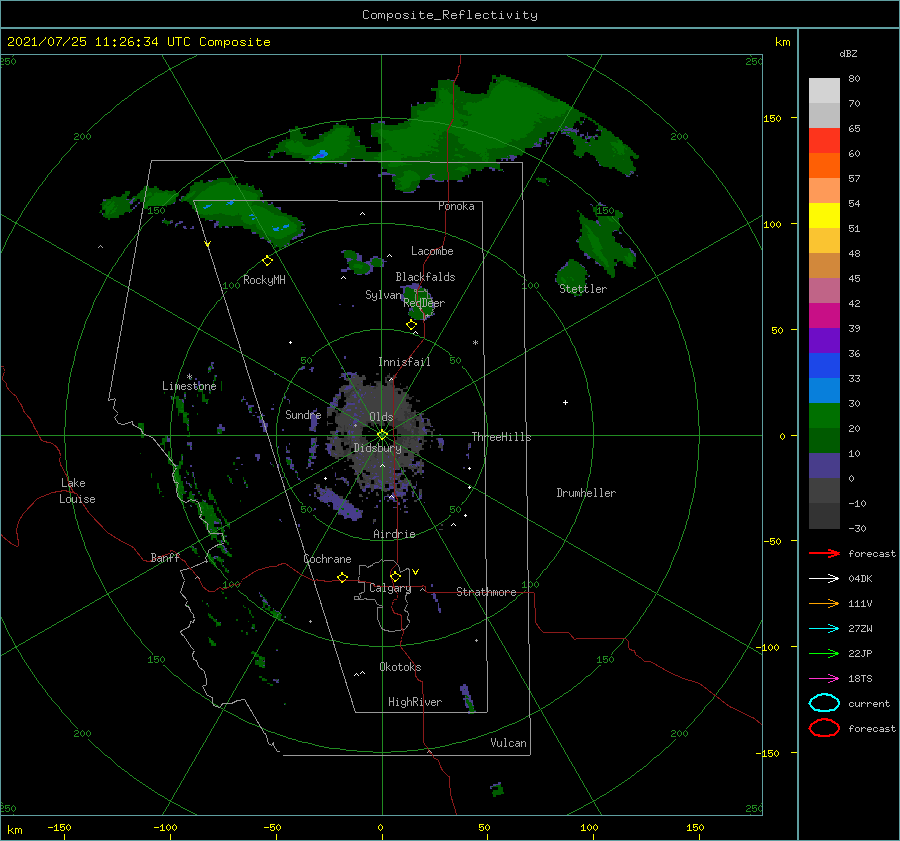Click the yellow diamond marker near RockyMH
Screen dimensions: 900x841
pos(267,261)
